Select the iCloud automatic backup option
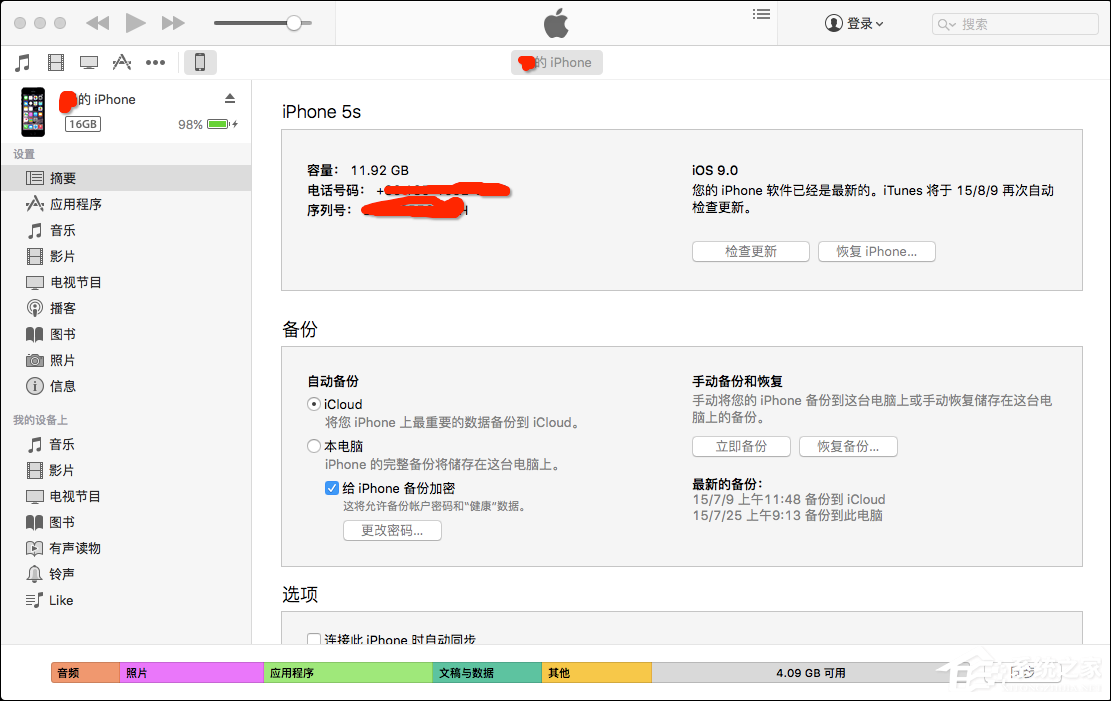This screenshot has height=701, width=1111. (314, 404)
